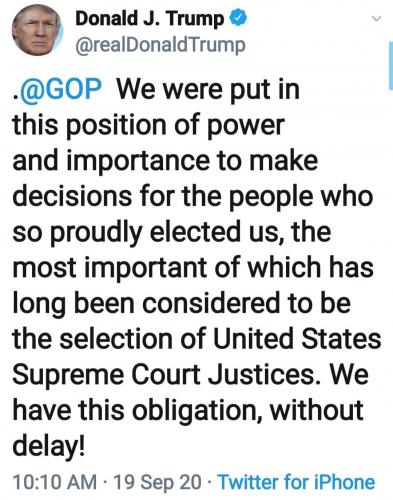The height and width of the screenshot is (500, 393).
Task: Click the blue verified badge icon
Action: pos(238,18)
